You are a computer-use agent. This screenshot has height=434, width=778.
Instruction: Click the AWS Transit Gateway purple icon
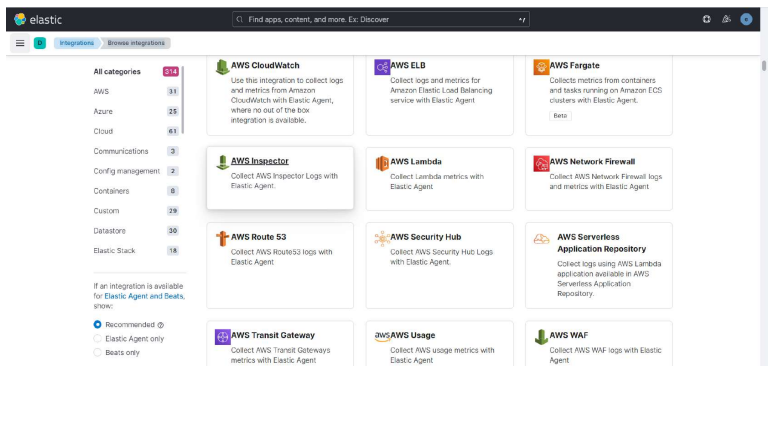222,336
